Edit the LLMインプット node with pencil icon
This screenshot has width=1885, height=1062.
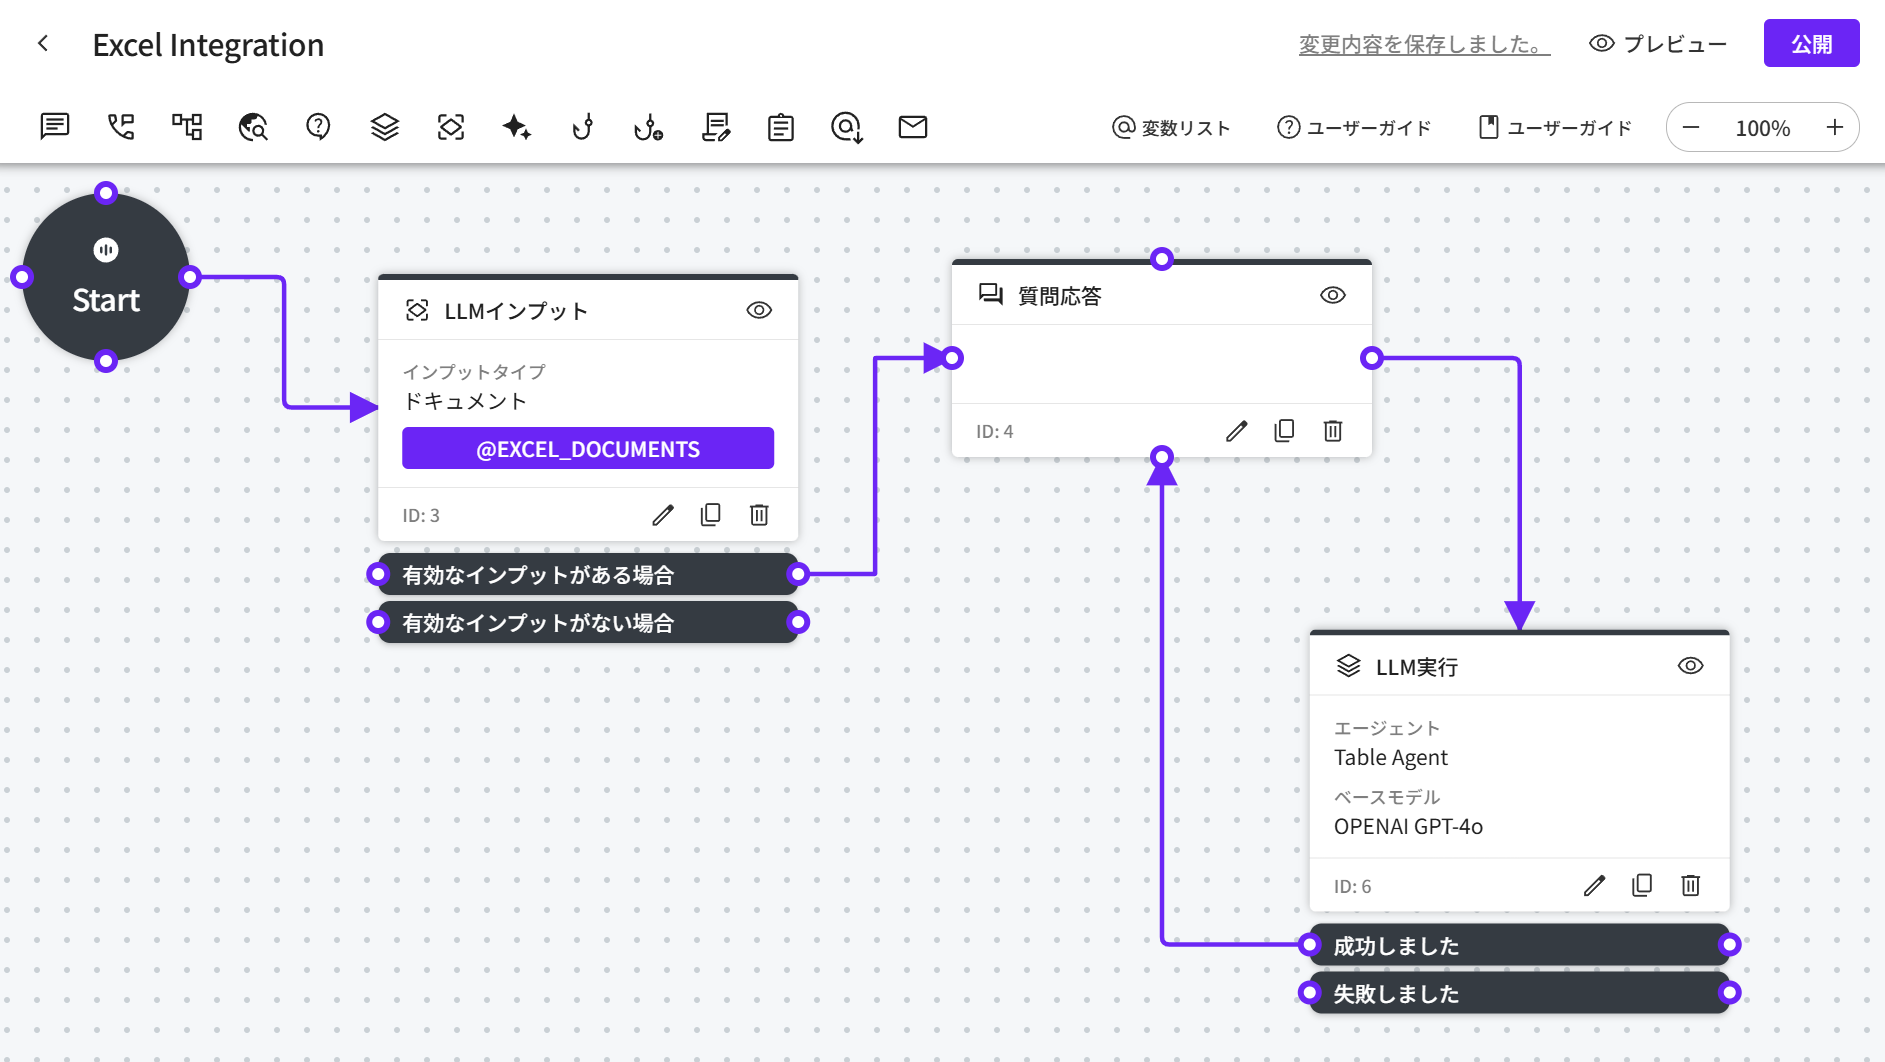(x=663, y=515)
